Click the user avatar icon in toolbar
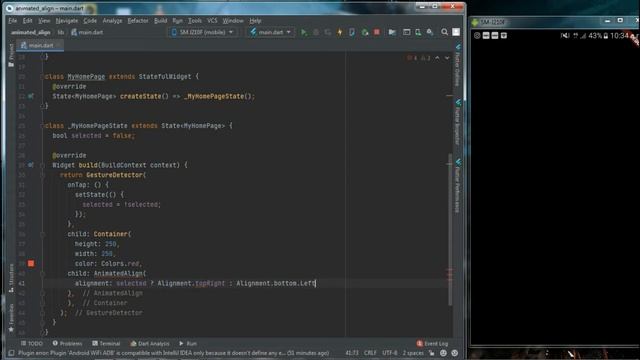The width and height of the screenshot is (640, 360). (x=456, y=32)
